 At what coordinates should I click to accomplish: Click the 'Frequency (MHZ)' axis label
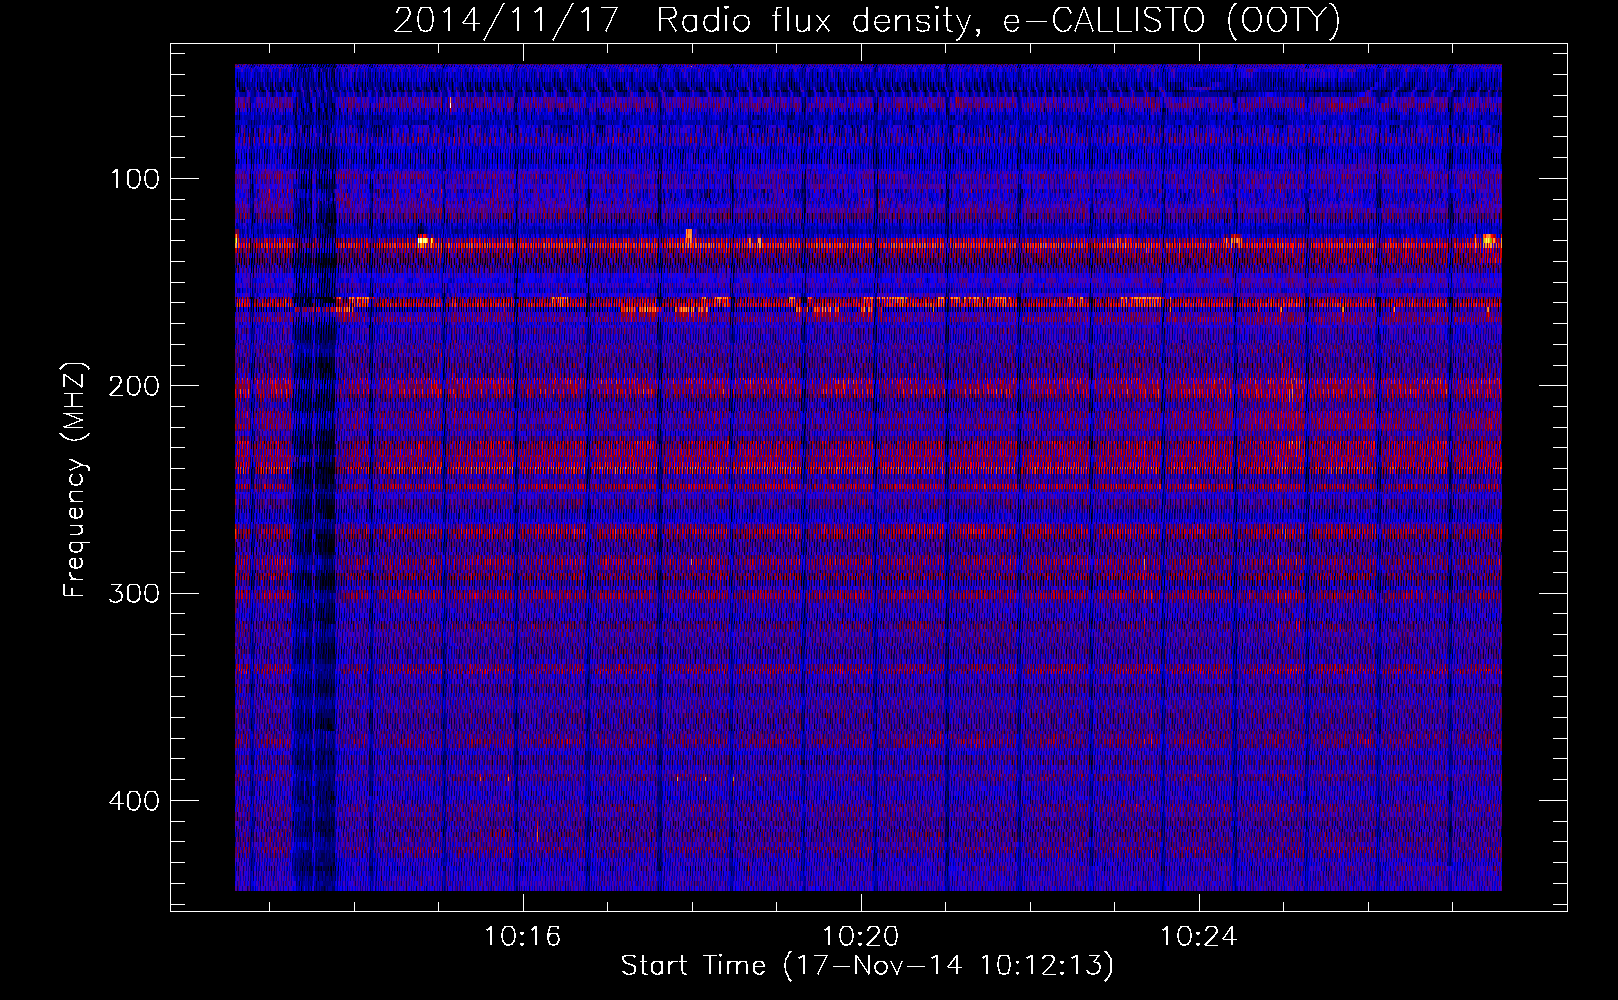click(x=75, y=480)
